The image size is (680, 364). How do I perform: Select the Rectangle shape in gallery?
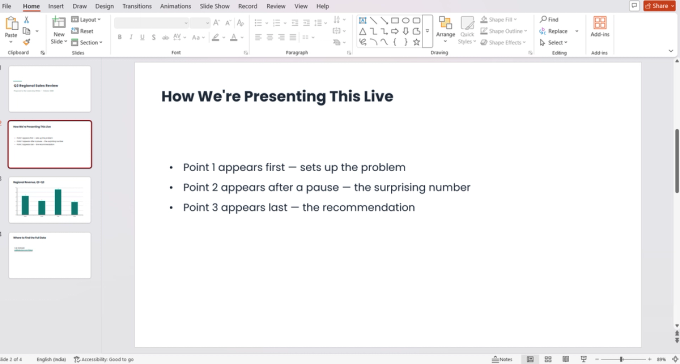point(395,20)
